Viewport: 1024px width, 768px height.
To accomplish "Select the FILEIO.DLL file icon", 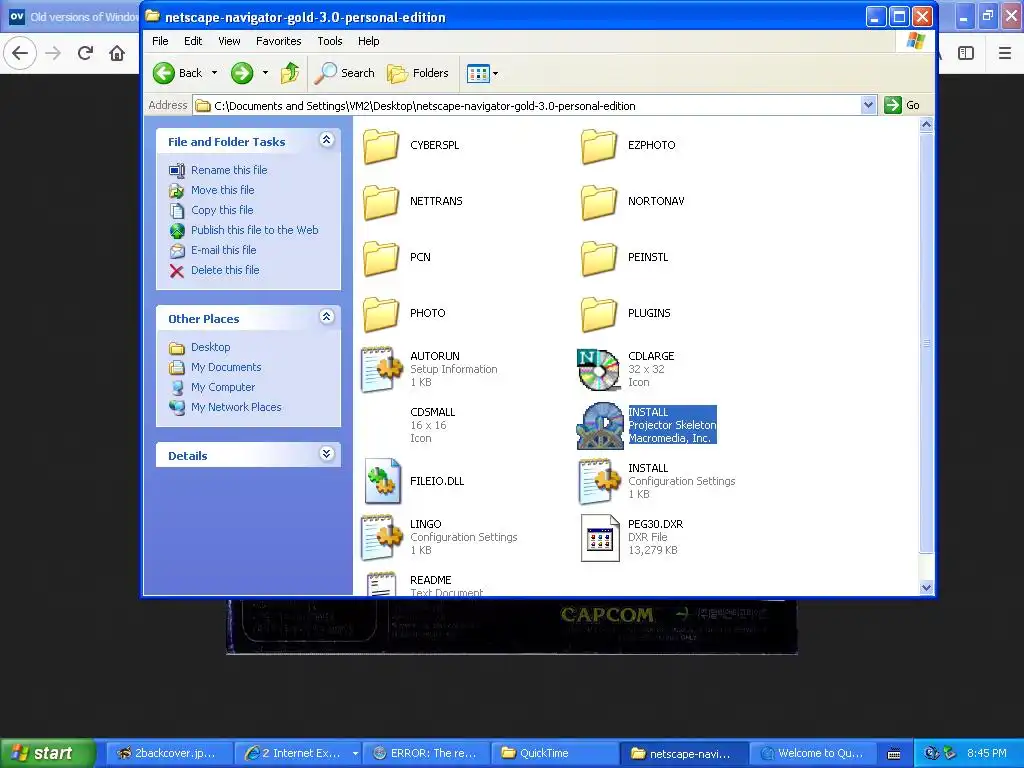I will 382,481.
